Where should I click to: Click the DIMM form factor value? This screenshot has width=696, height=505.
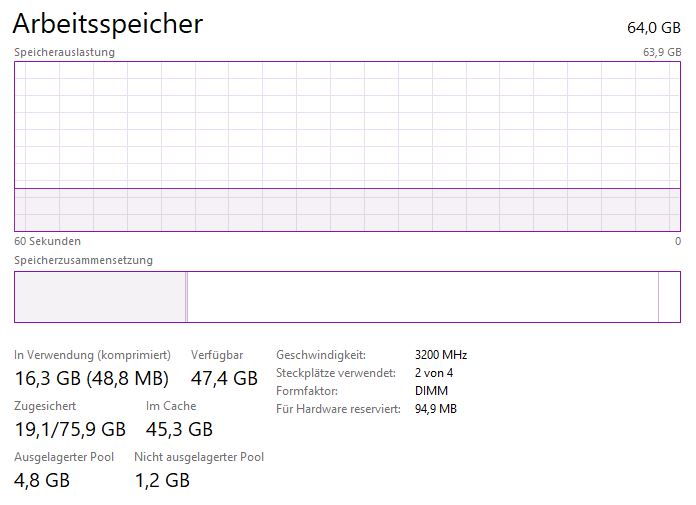[x=432, y=391]
